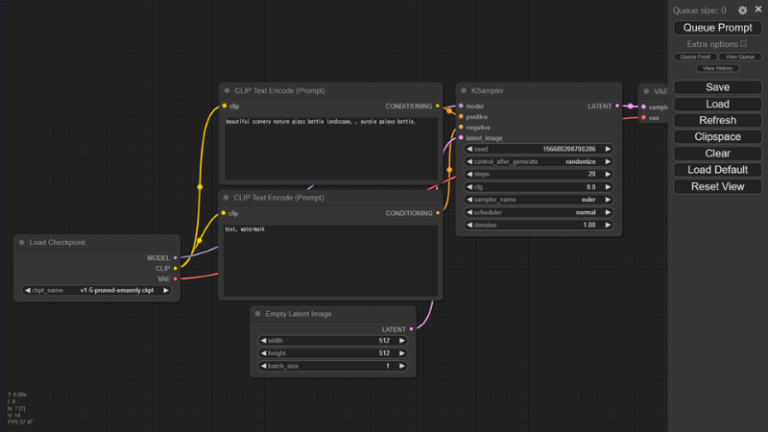The height and width of the screenshot is (432, 768).
Task: Open the sampler_name euler dropdown
Action: (x=539, y=200)
